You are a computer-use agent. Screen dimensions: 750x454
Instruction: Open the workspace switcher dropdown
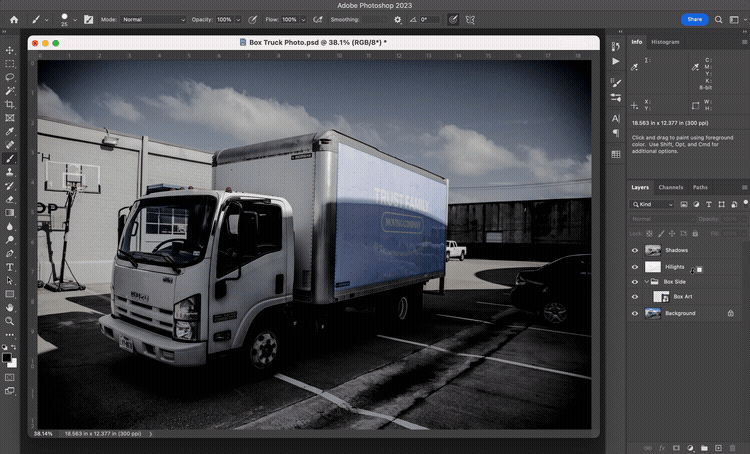click(734, 20)
